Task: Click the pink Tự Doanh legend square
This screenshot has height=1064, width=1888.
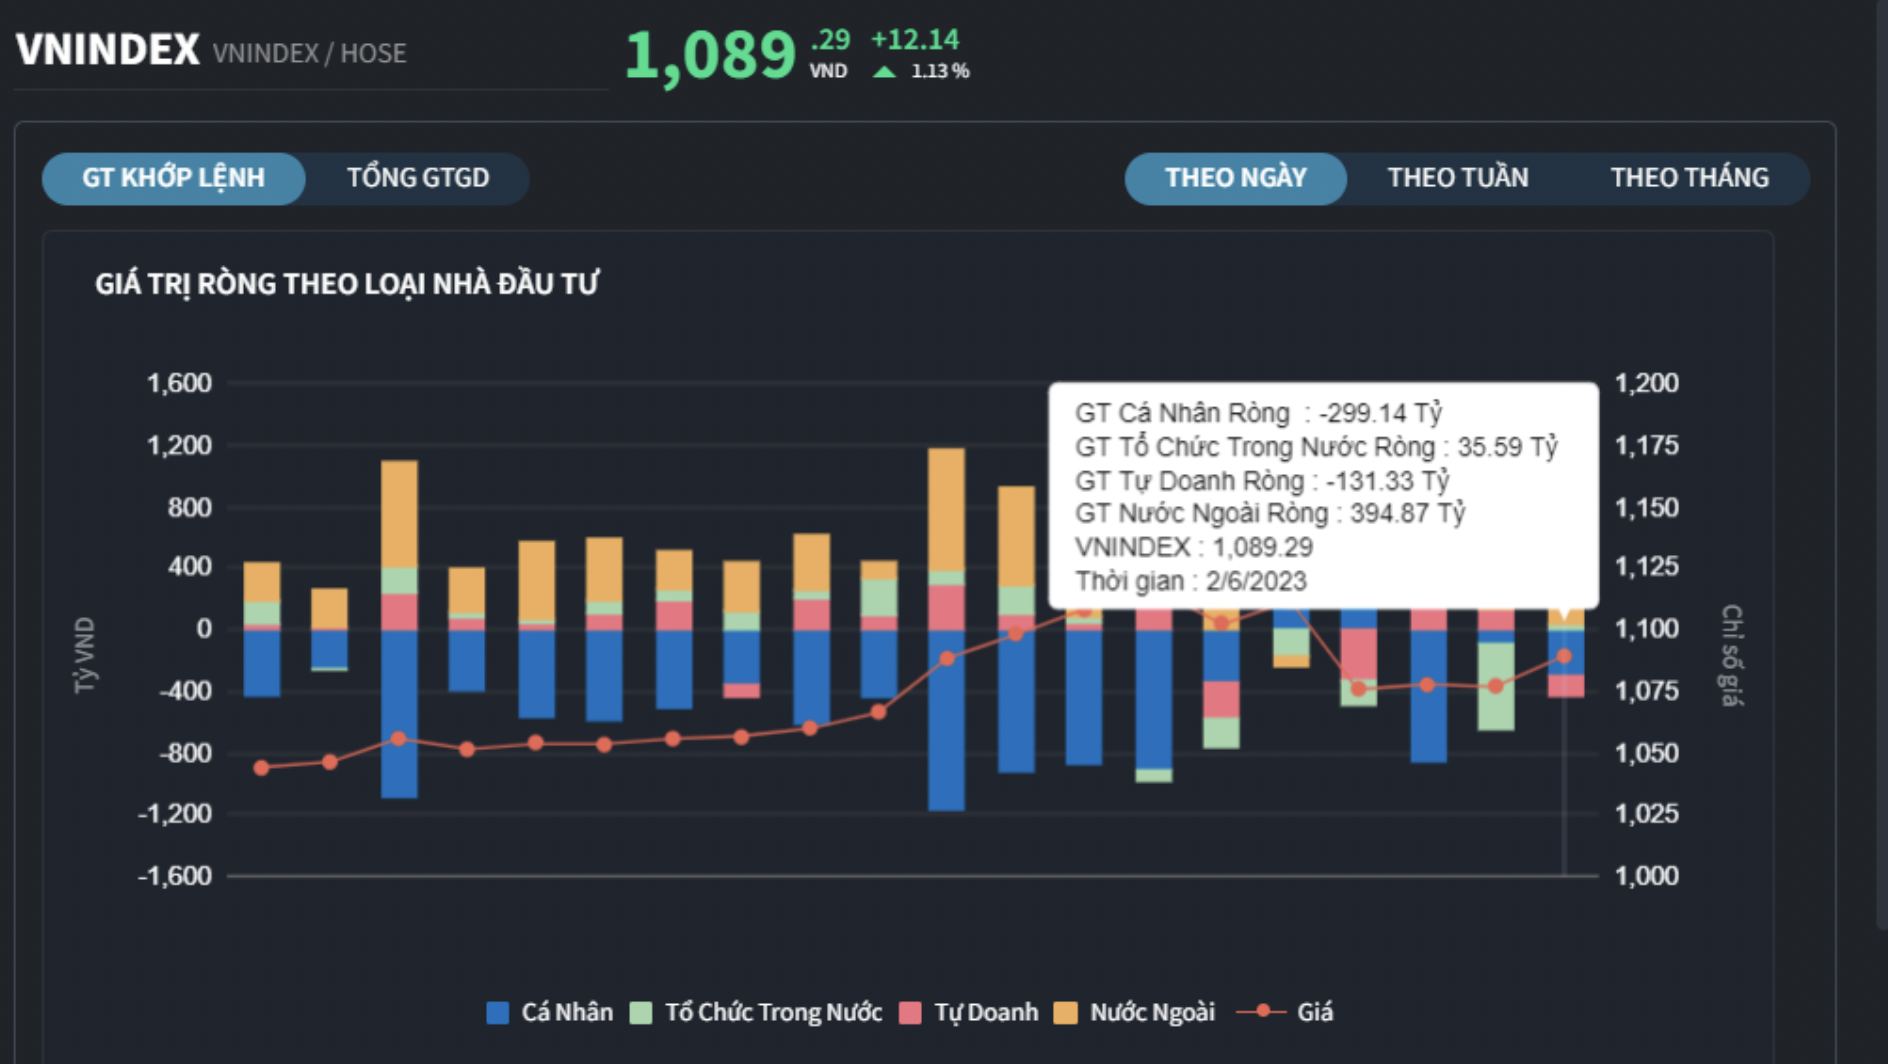Action: (910, 1013)
